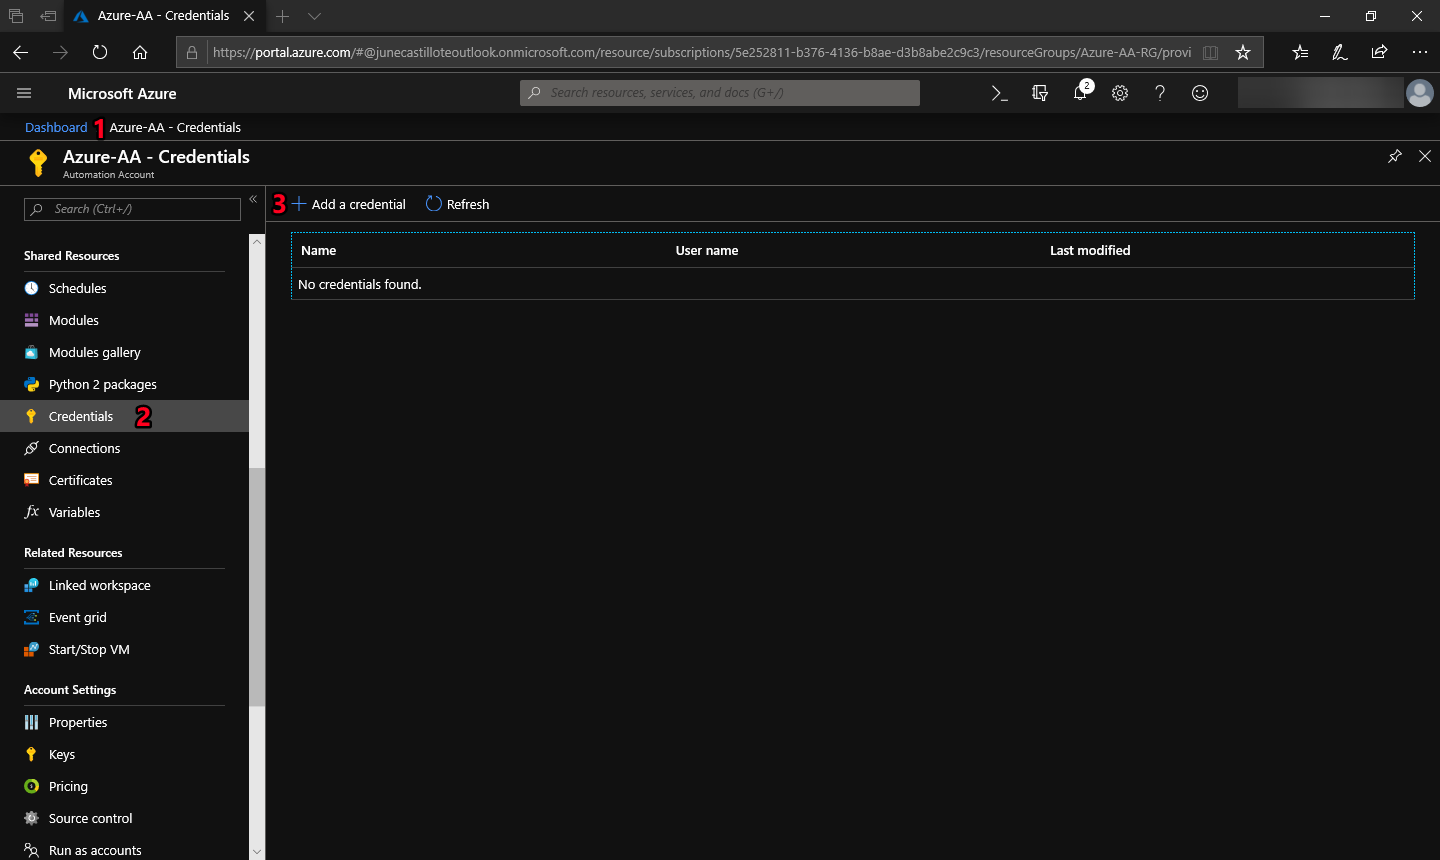Open the Modules gallery menu item
The width and height of the screenshot is (1440, 860).
(94, 352)
